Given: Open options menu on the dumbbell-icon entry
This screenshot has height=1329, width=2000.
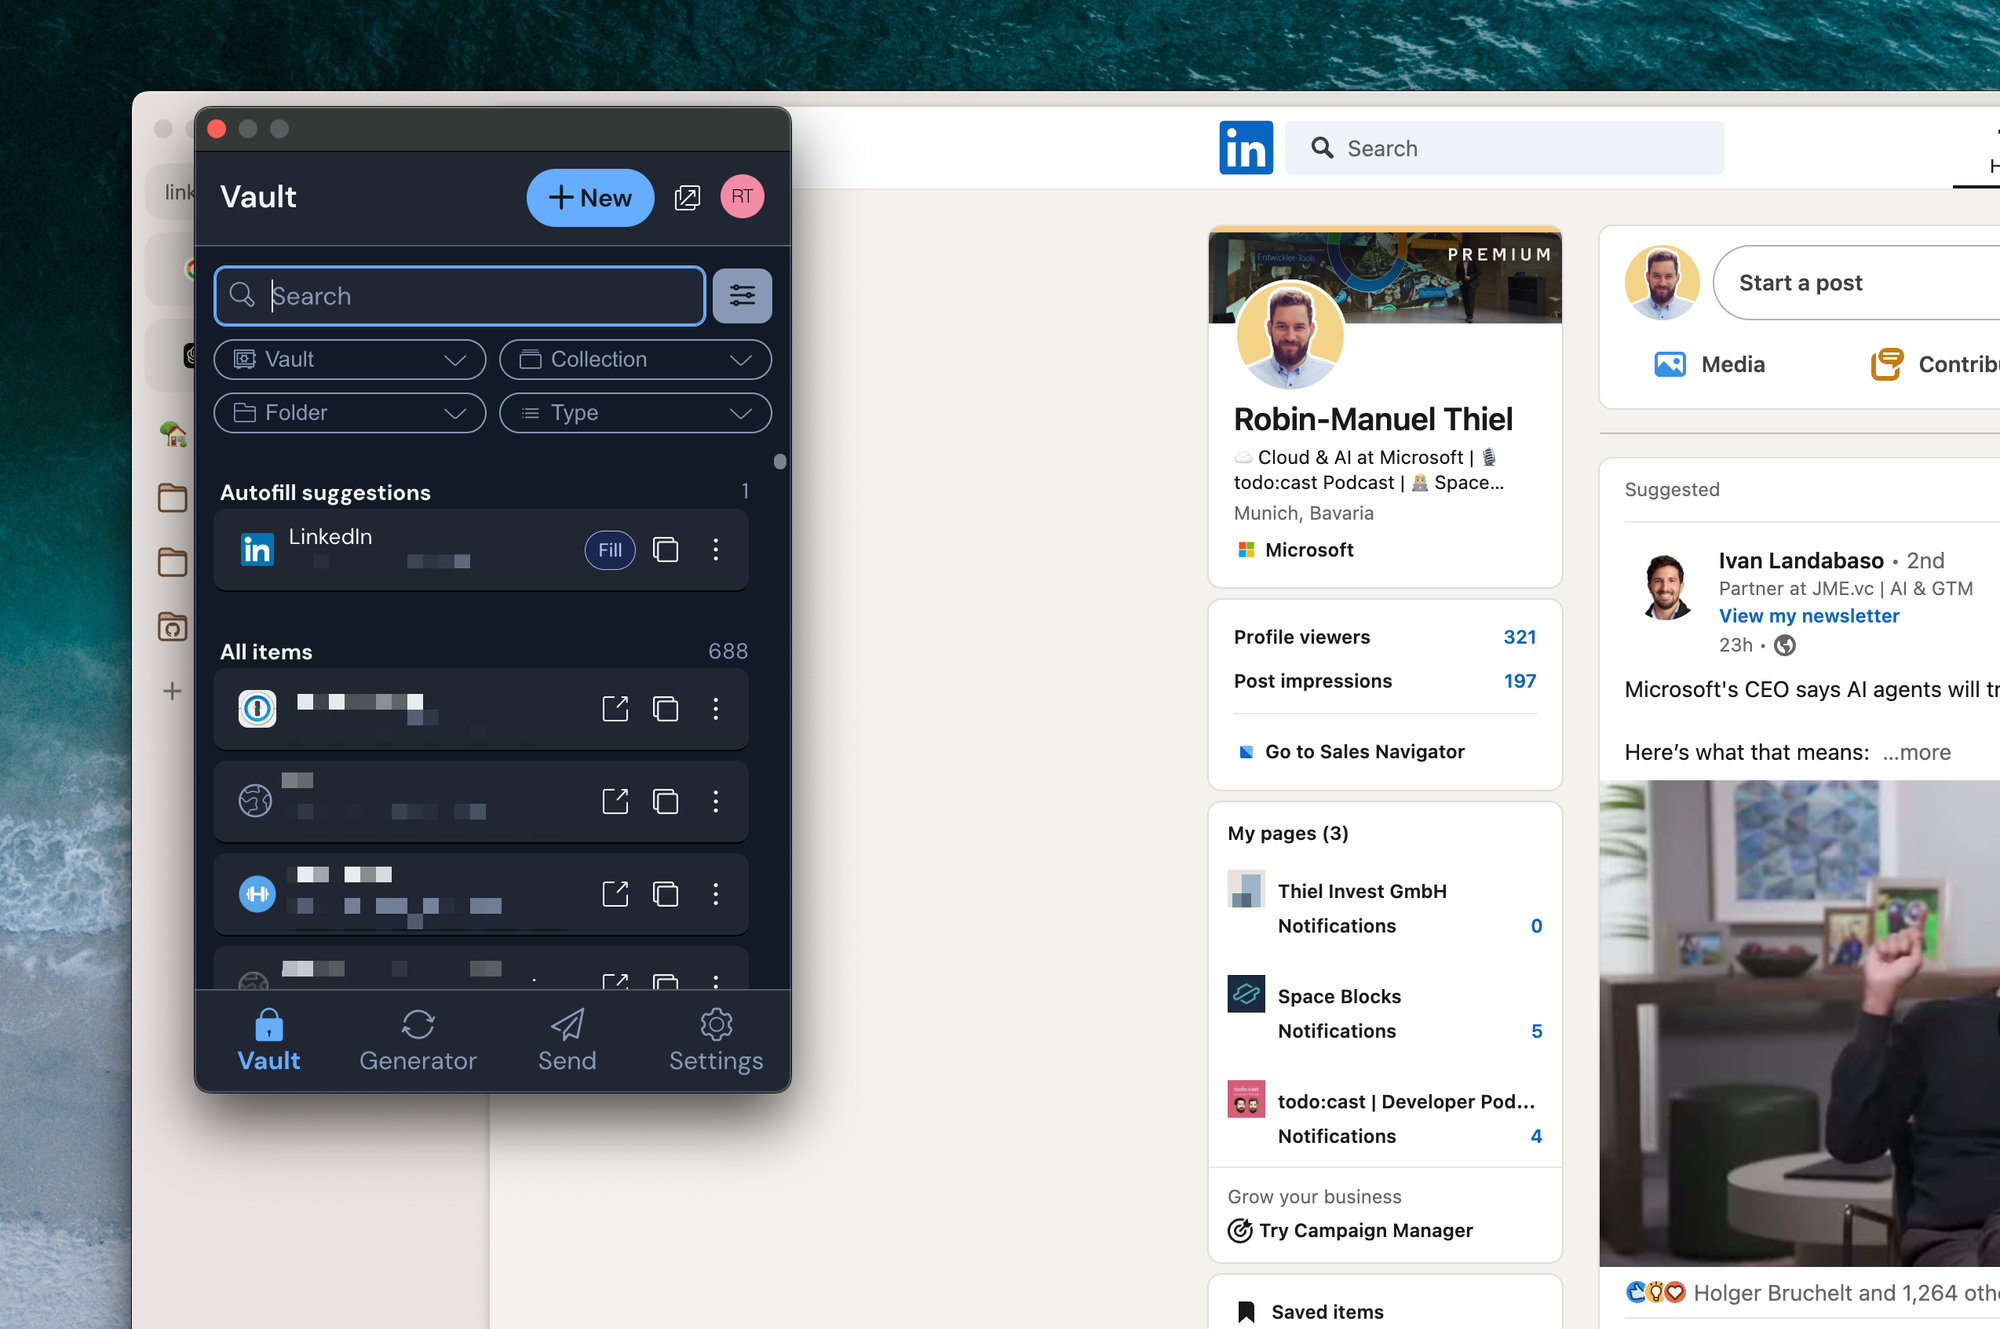Looking at the screenshot, I should coord(716,894).
